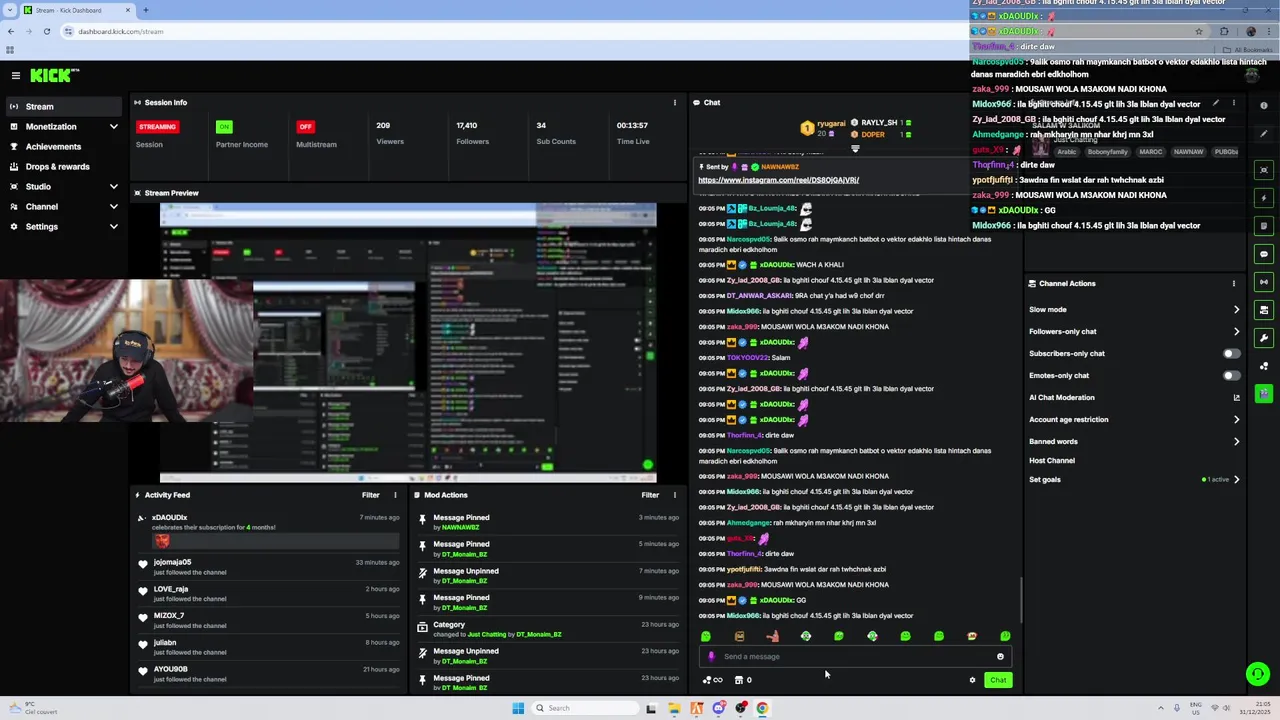
Task: Click the purple identity badge in message field
Action: (711, 657)
